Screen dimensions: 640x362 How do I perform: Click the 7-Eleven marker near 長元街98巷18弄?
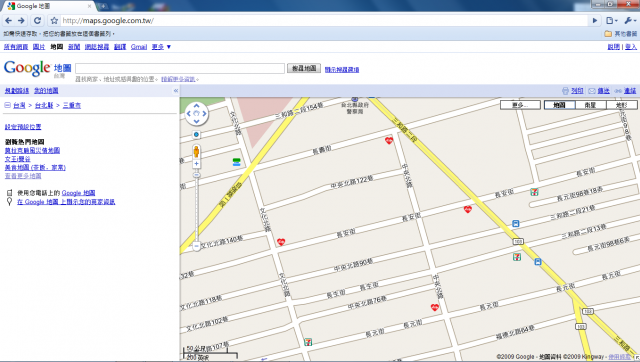click(x=534, y=192)
